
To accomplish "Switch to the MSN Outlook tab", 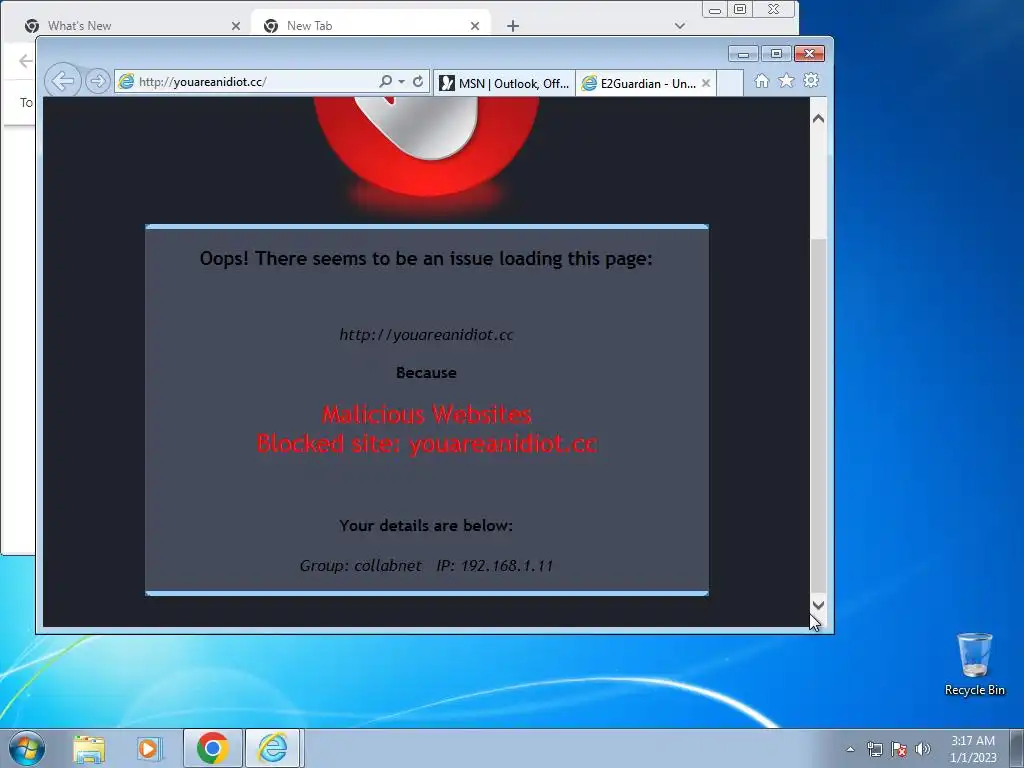I will coord(504,84).
